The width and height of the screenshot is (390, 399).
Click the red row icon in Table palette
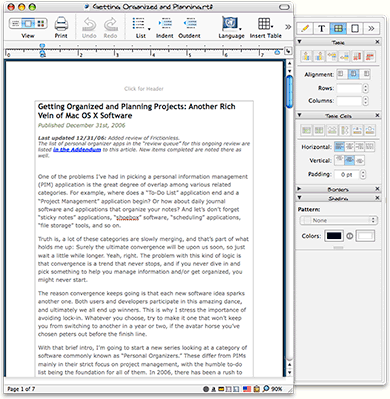pos(370,56)
